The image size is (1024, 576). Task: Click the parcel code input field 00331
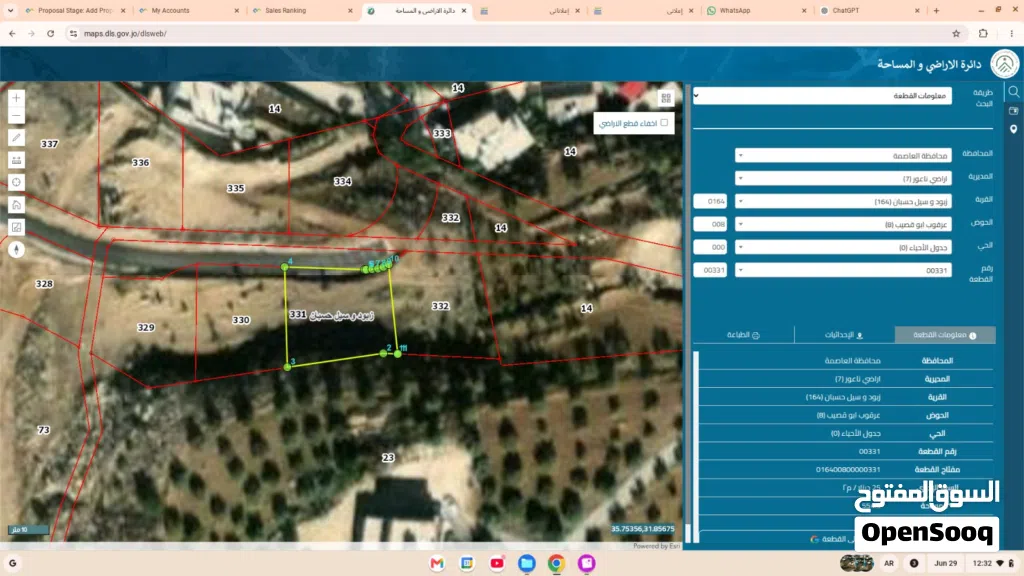(710, 270)
